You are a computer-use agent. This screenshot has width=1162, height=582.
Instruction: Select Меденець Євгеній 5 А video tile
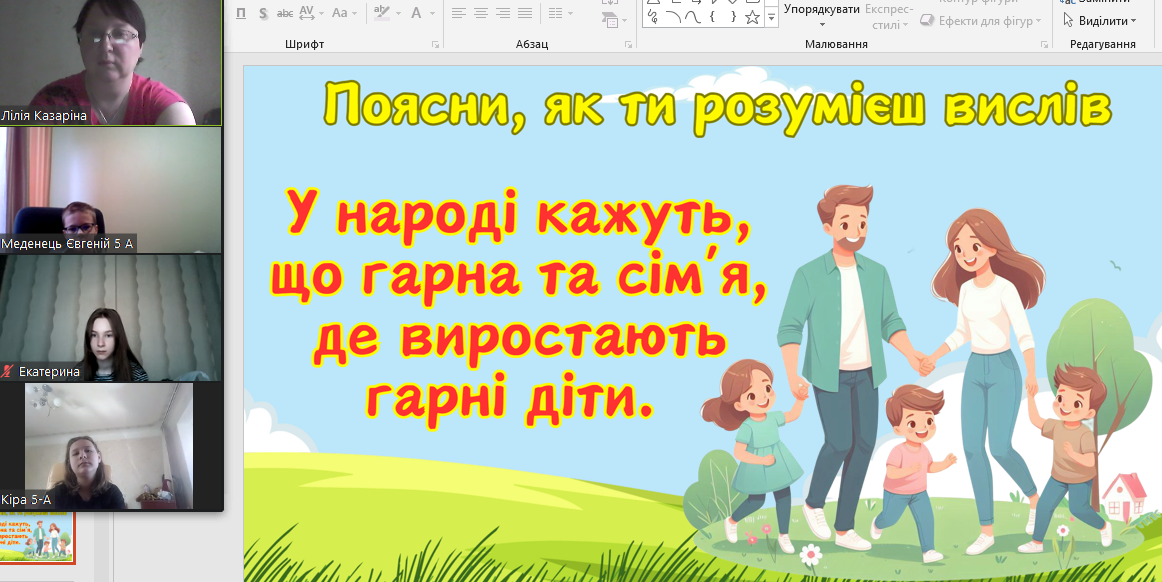110,190
